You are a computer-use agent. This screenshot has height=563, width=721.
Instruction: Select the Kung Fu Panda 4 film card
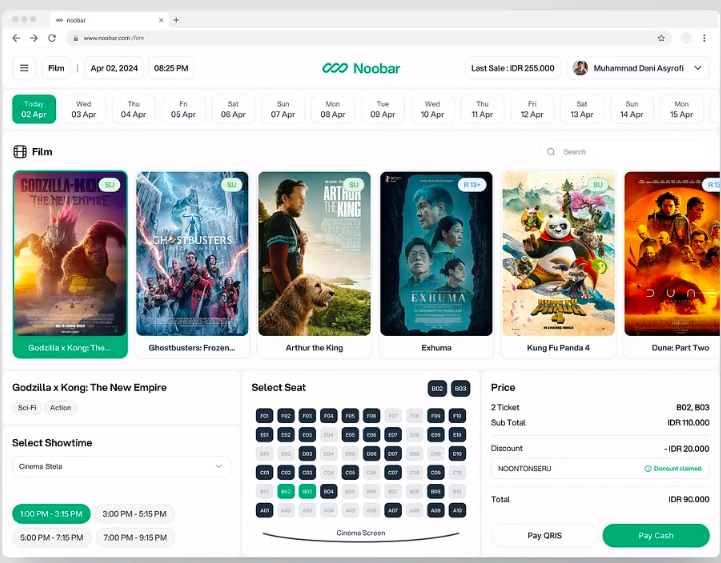(x=558, y=264)
